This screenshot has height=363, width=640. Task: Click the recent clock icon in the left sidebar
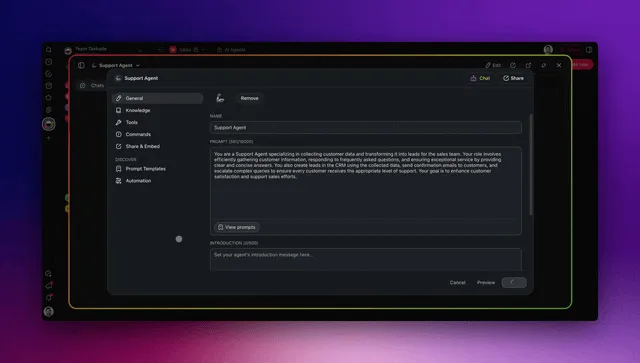49,62
